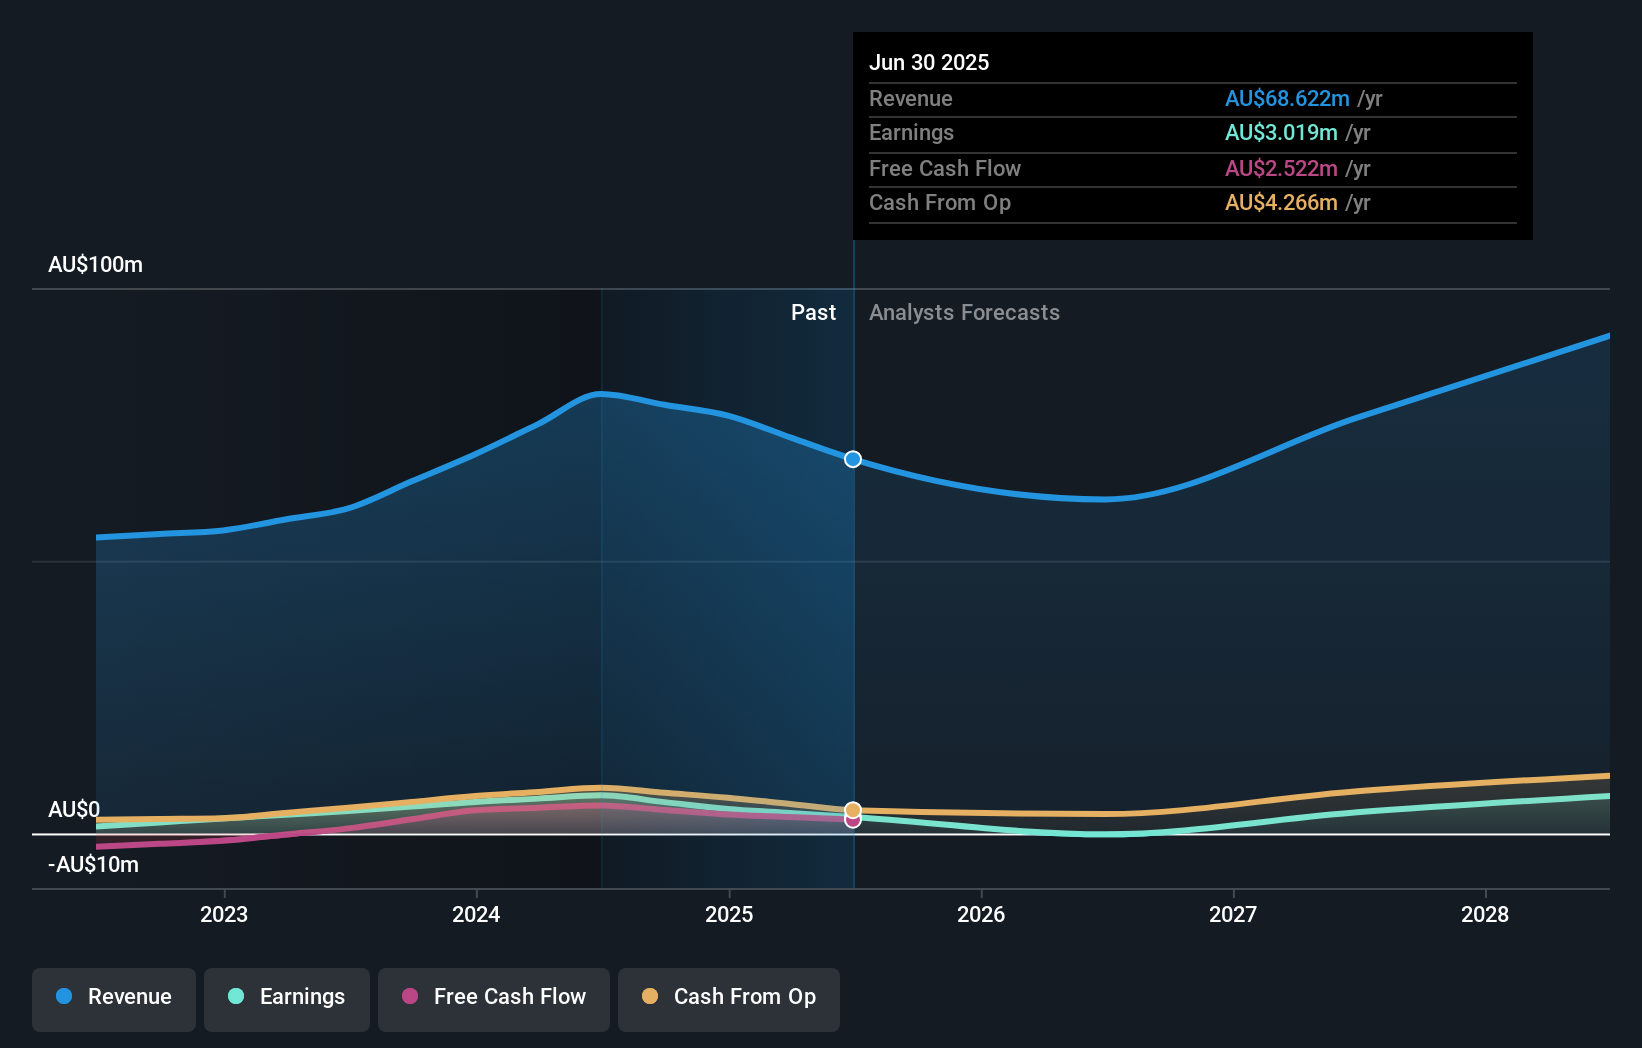Screen dimensions: 1642x1048
Task: Expand the Jun 30 2025 tooltip panel
Action: click(x=1191, y=135)
